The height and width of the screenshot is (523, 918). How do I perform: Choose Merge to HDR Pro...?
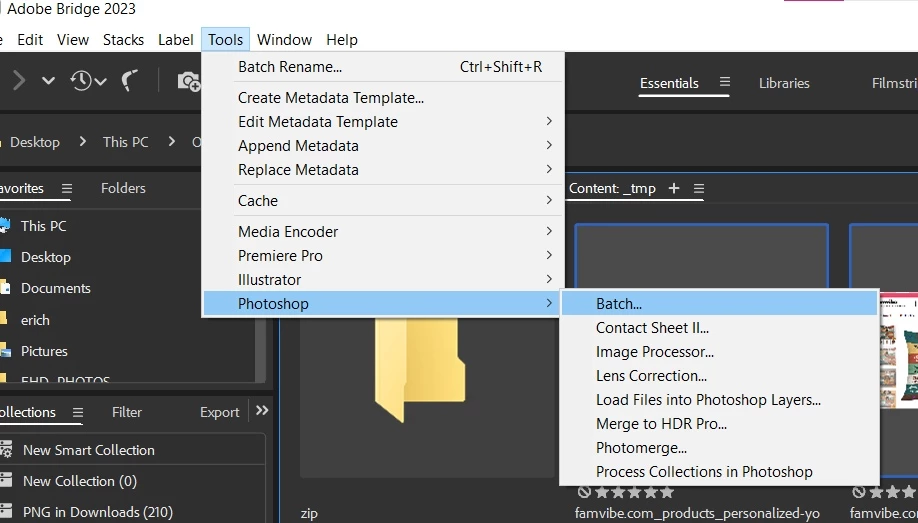tap(720, 424)
